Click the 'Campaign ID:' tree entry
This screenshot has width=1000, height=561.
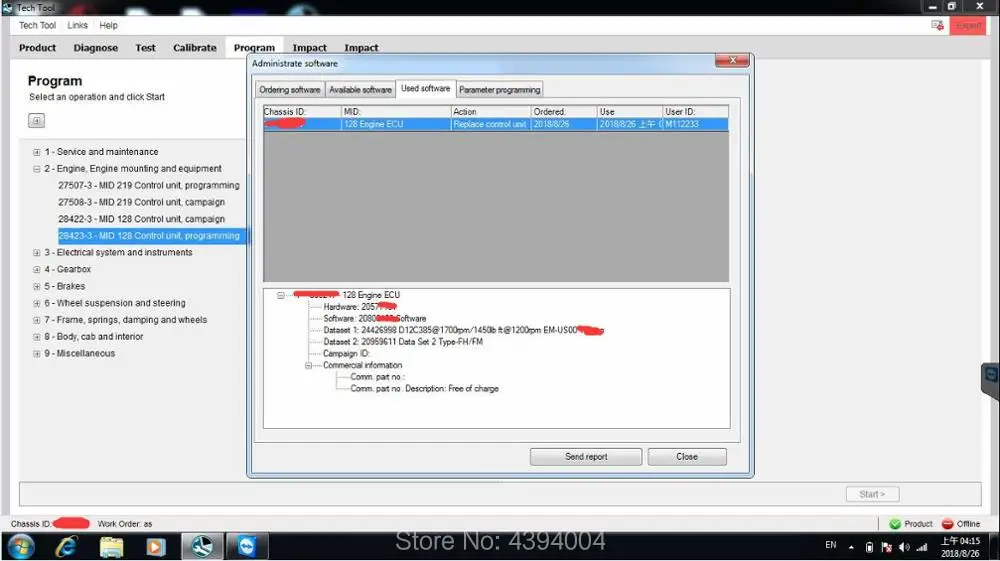tap(346, 353)
